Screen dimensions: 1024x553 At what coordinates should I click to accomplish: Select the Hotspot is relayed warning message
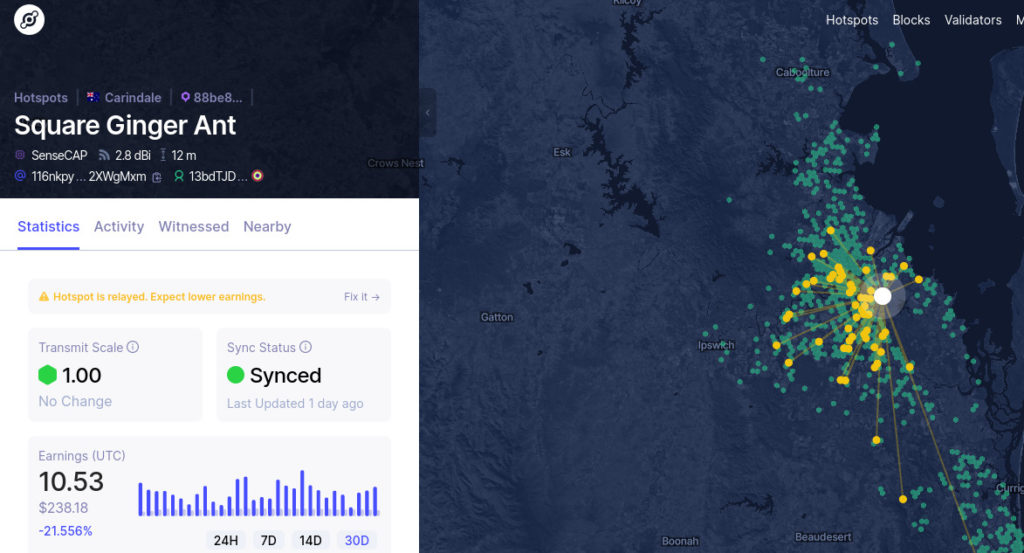coord(159,297)
